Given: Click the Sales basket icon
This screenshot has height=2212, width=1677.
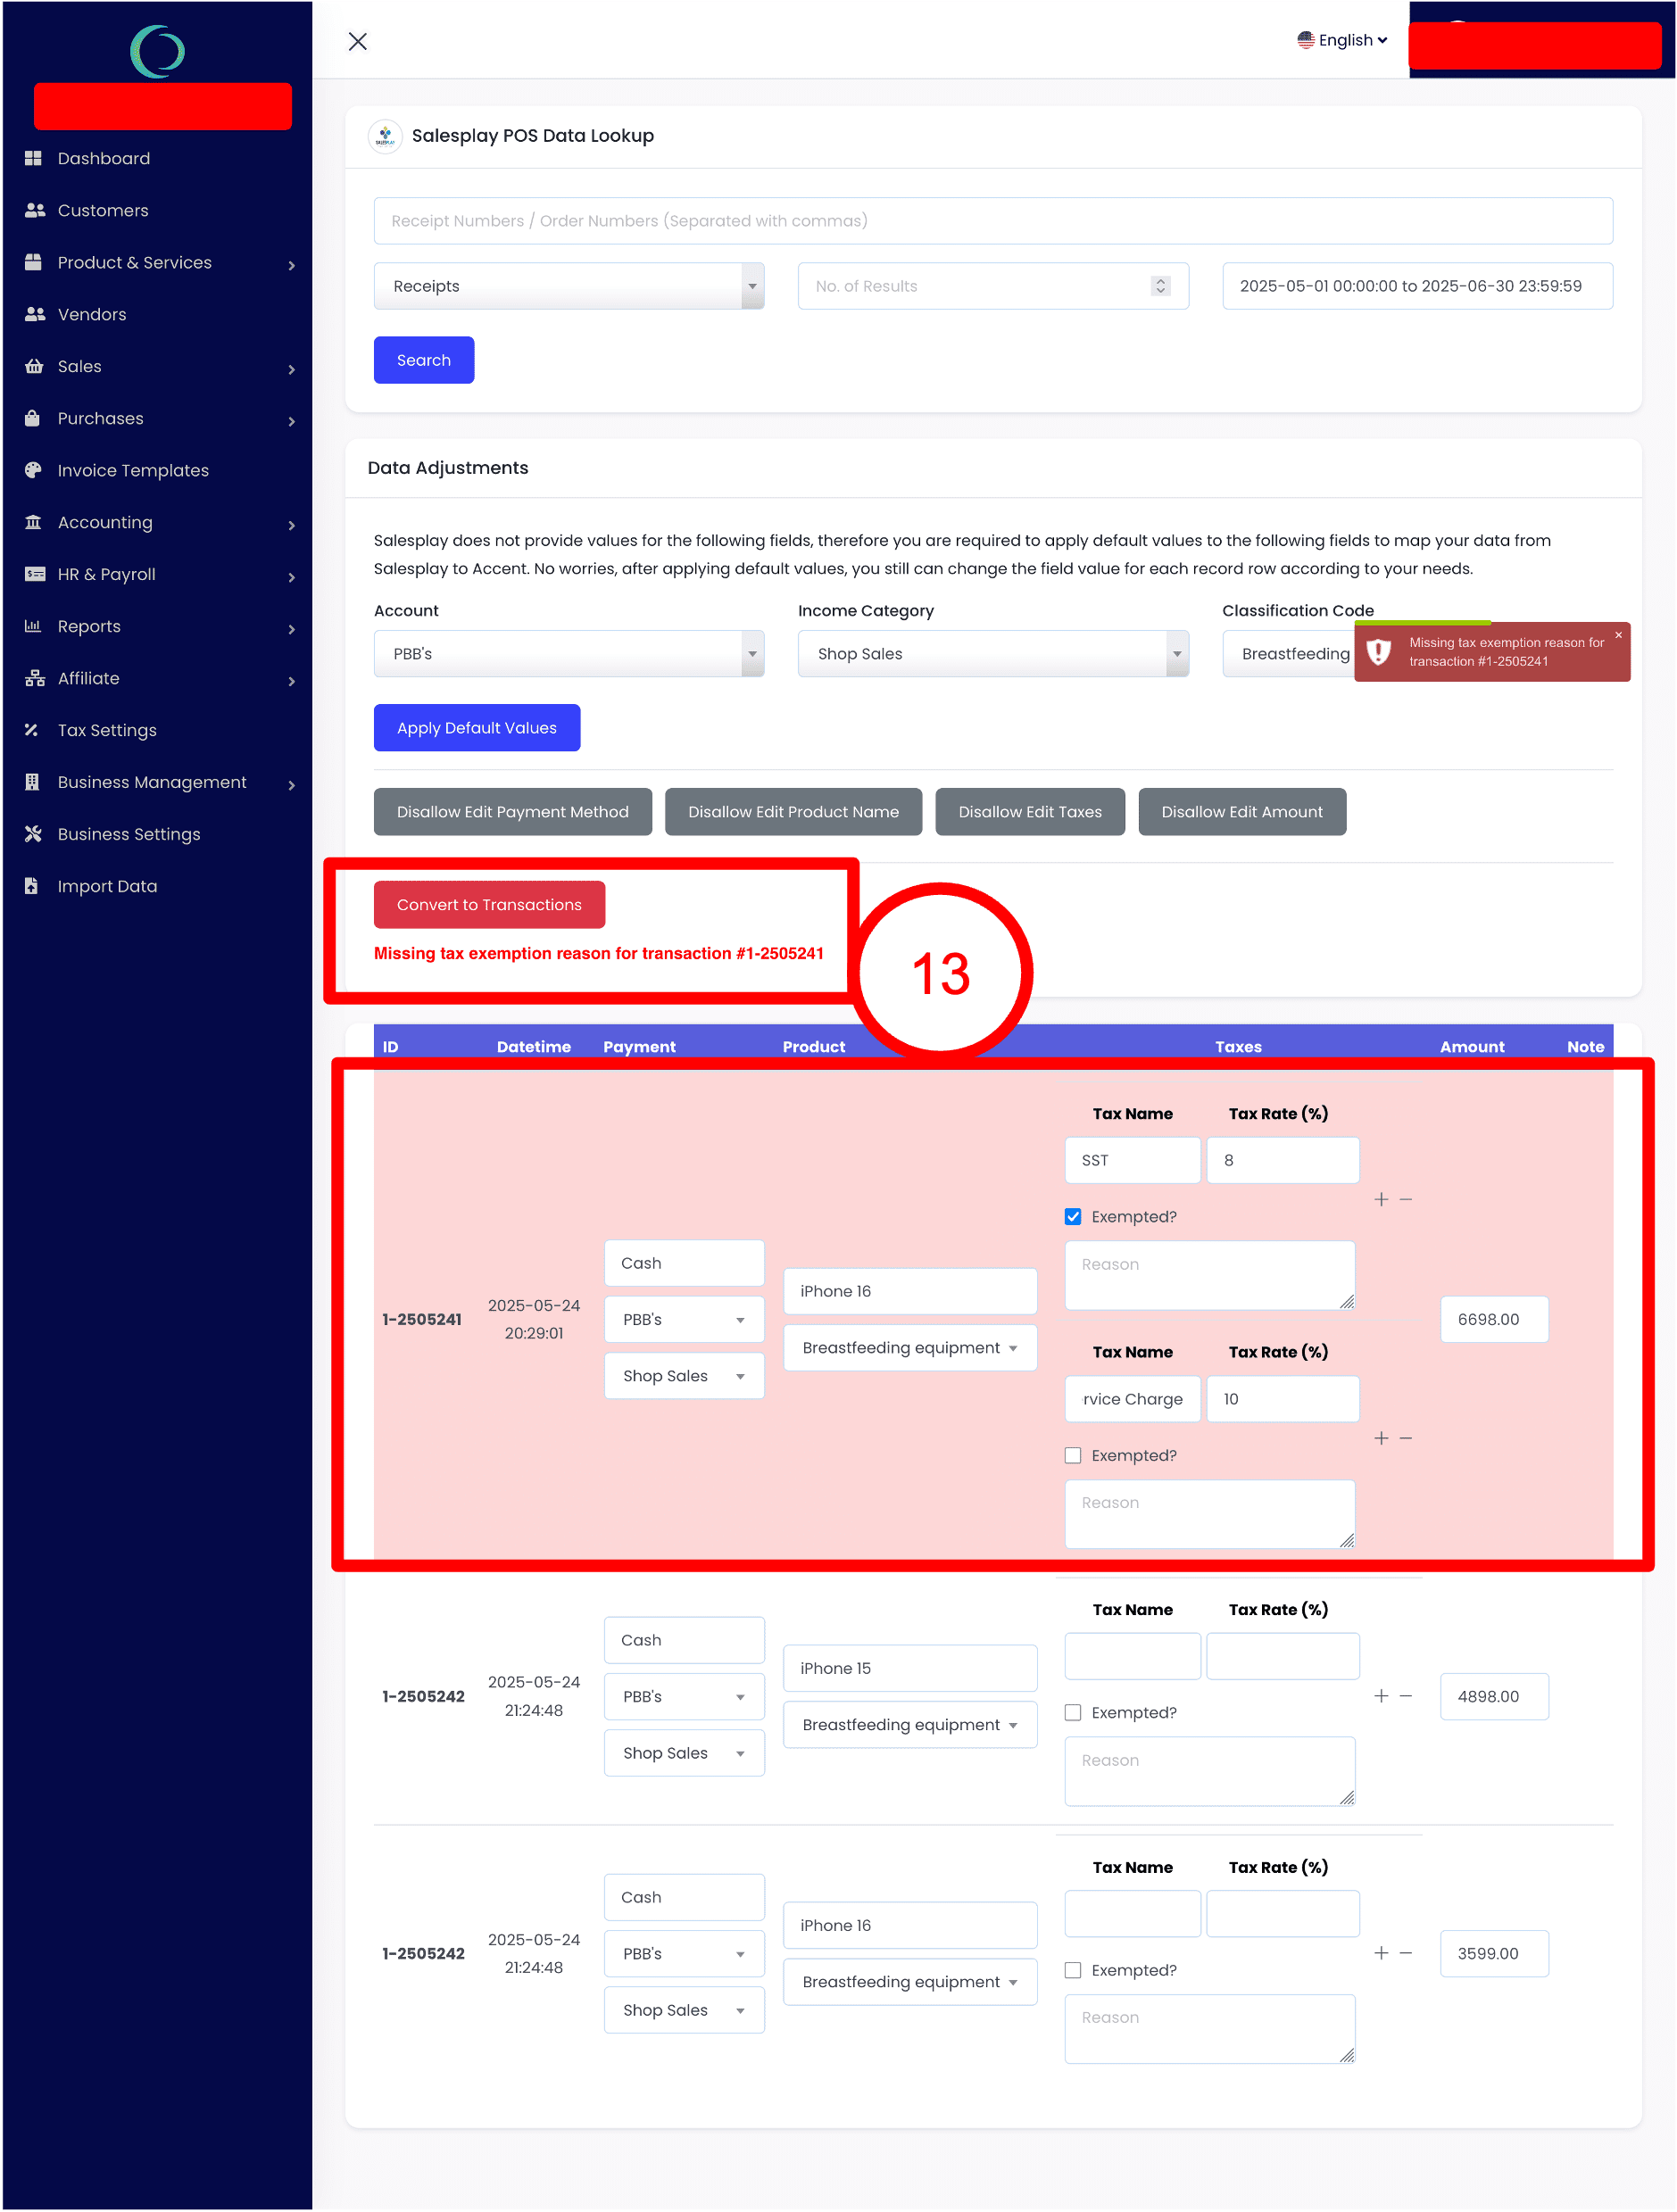Looking at the screenshot, I should click(33, 366).
